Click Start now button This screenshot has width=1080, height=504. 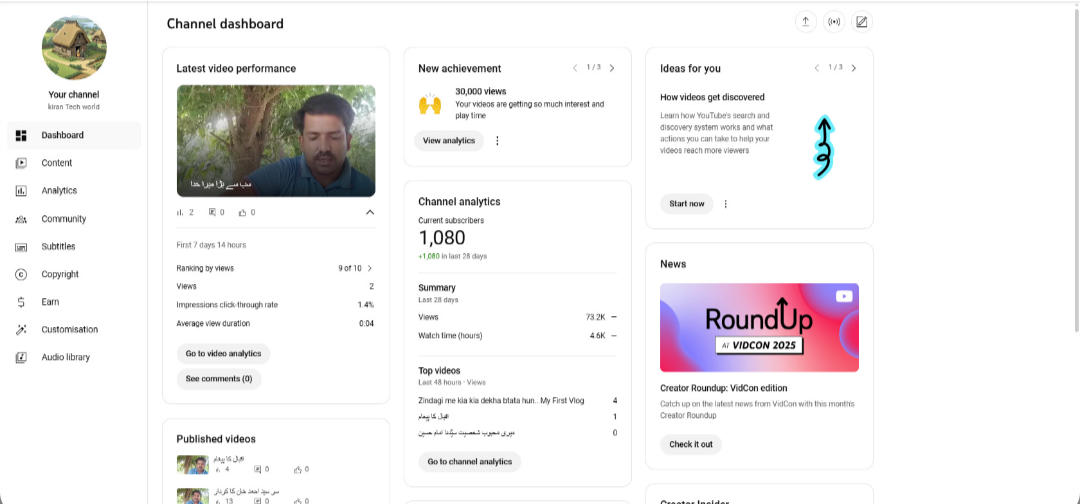(x=687, y=204)
